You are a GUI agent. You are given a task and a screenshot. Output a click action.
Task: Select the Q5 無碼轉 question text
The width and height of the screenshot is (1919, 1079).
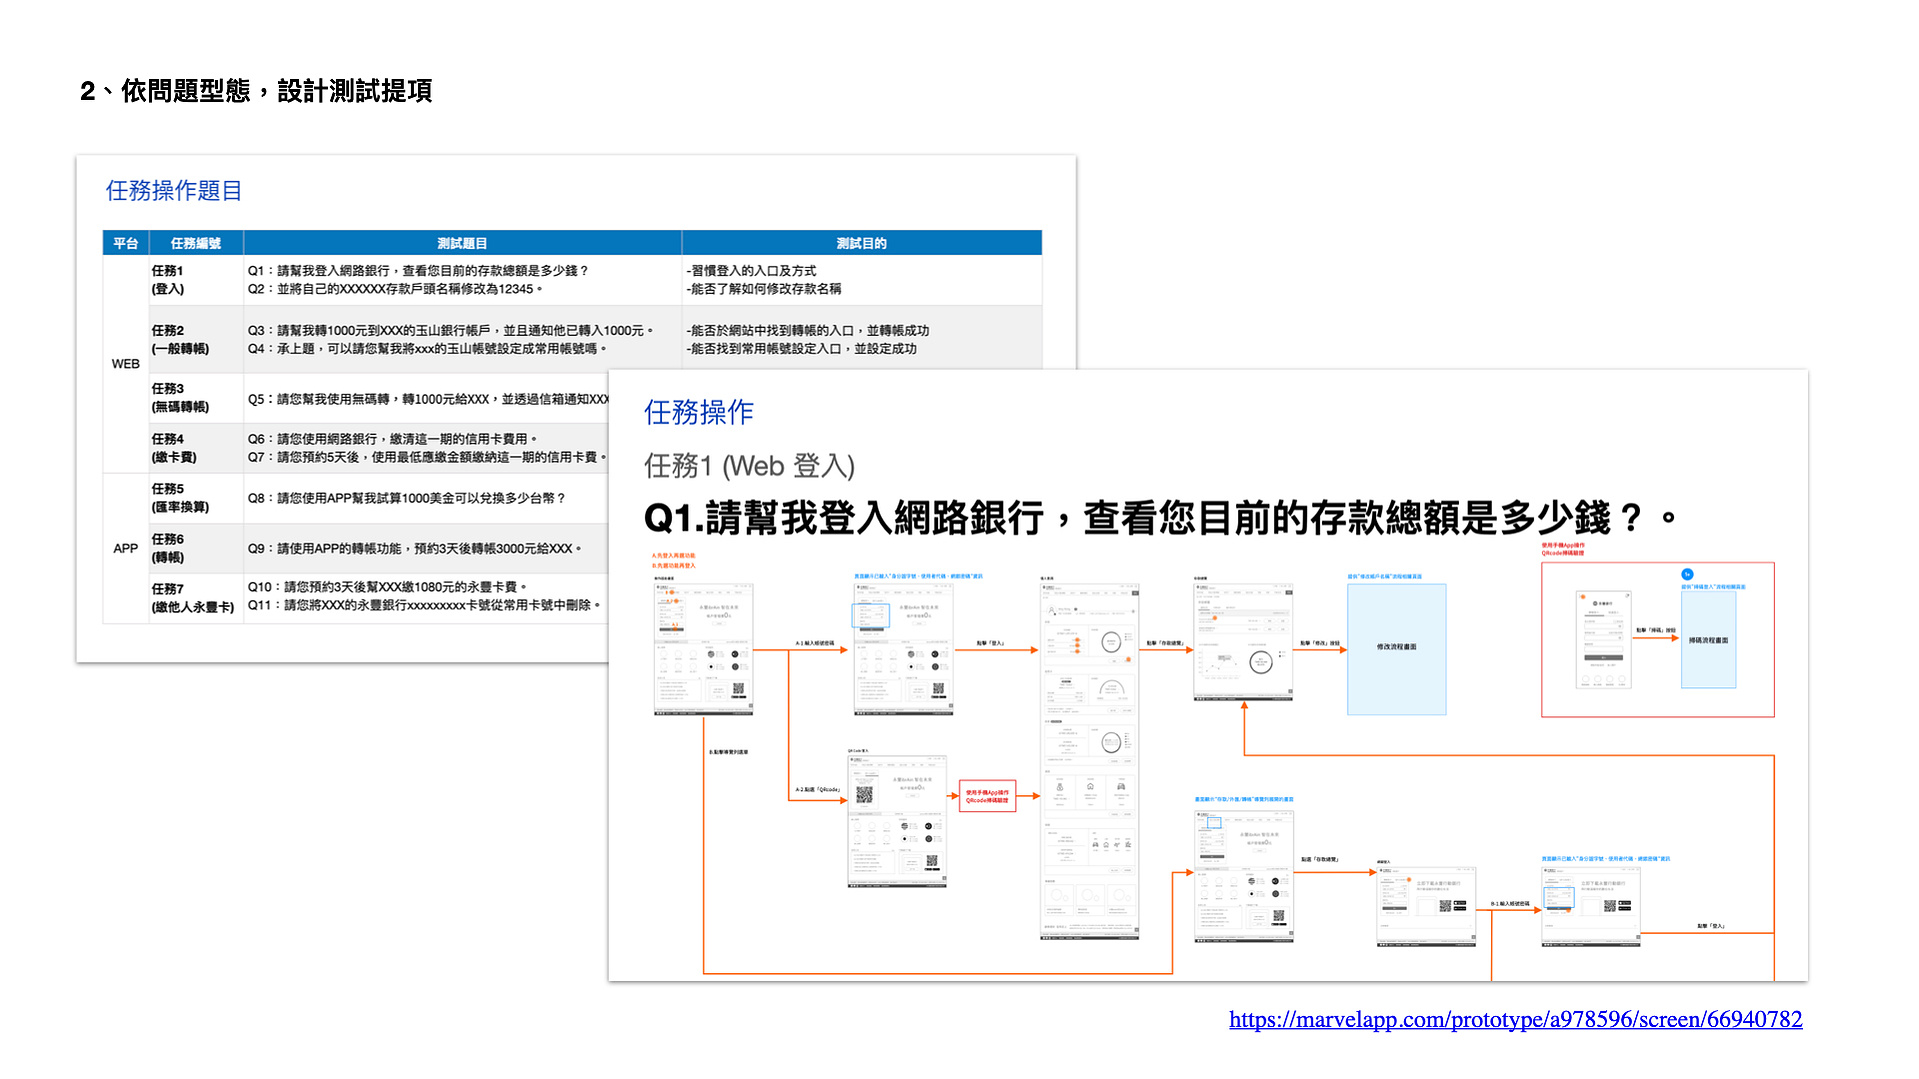pos(428,399)
